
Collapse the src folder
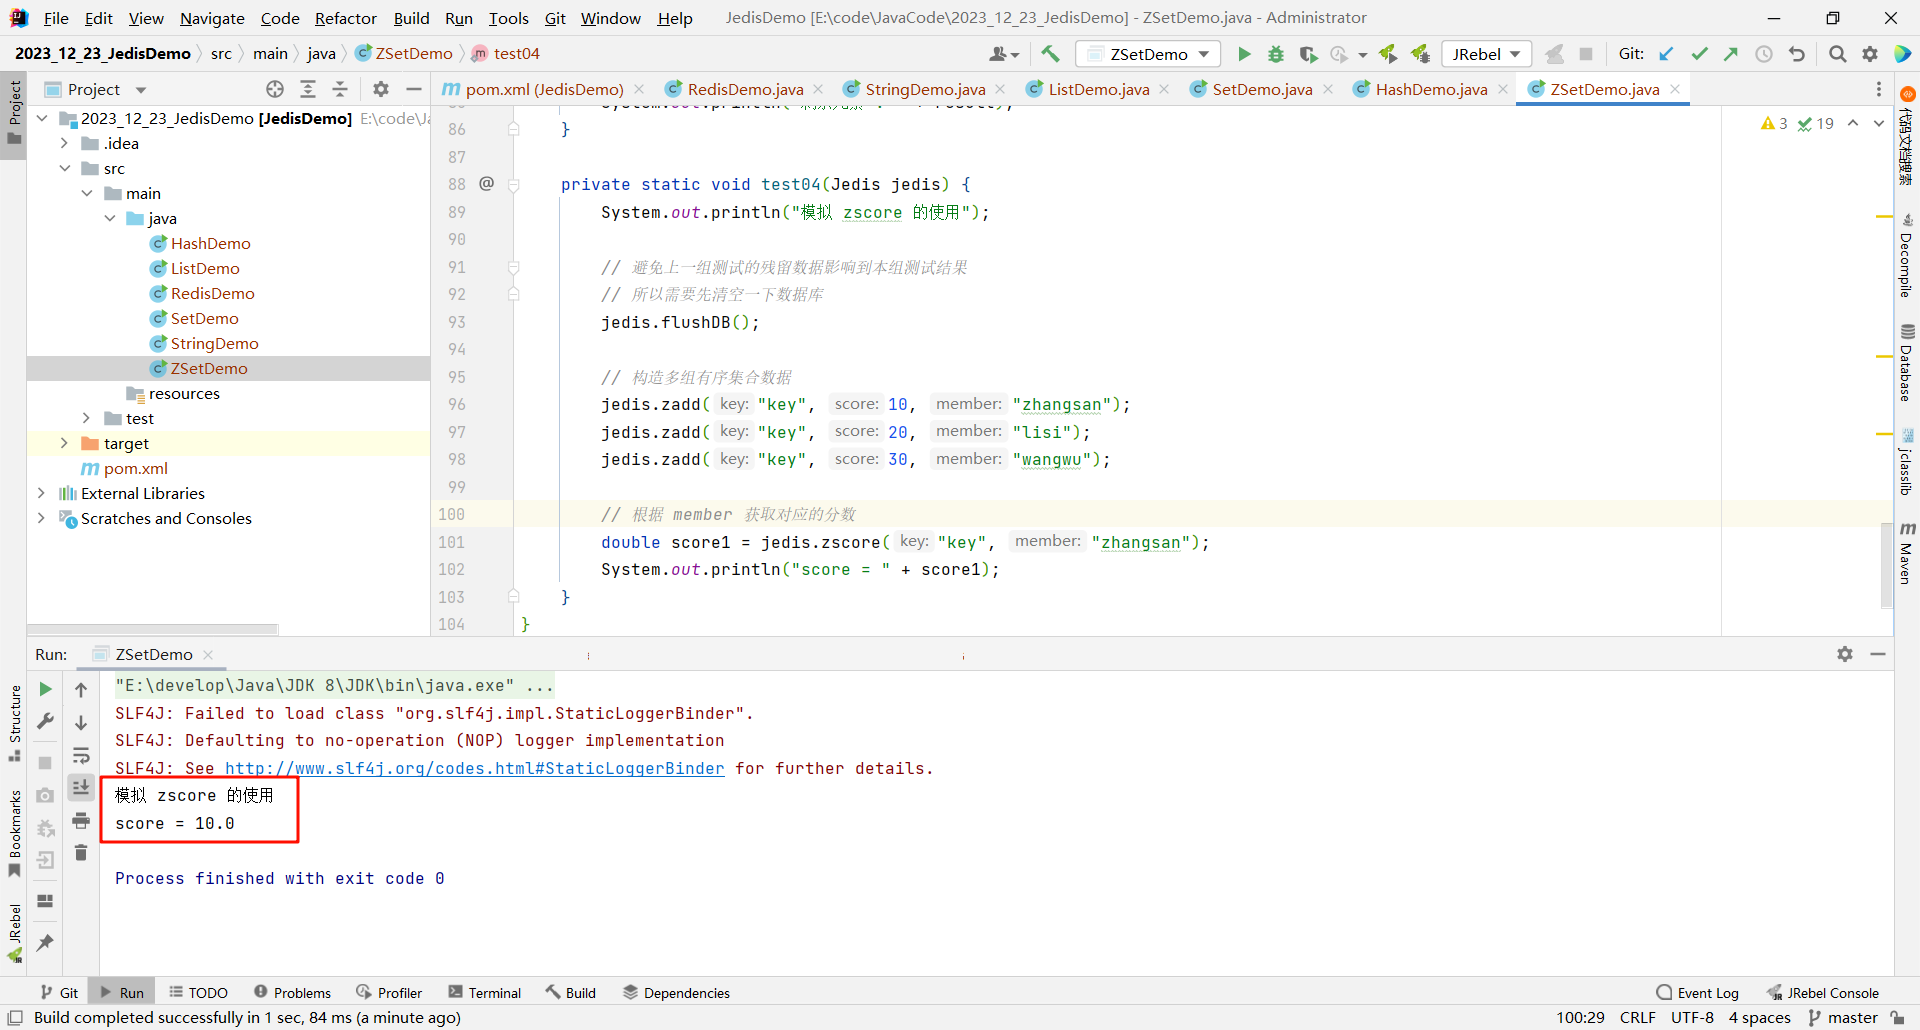coord(65,168)
